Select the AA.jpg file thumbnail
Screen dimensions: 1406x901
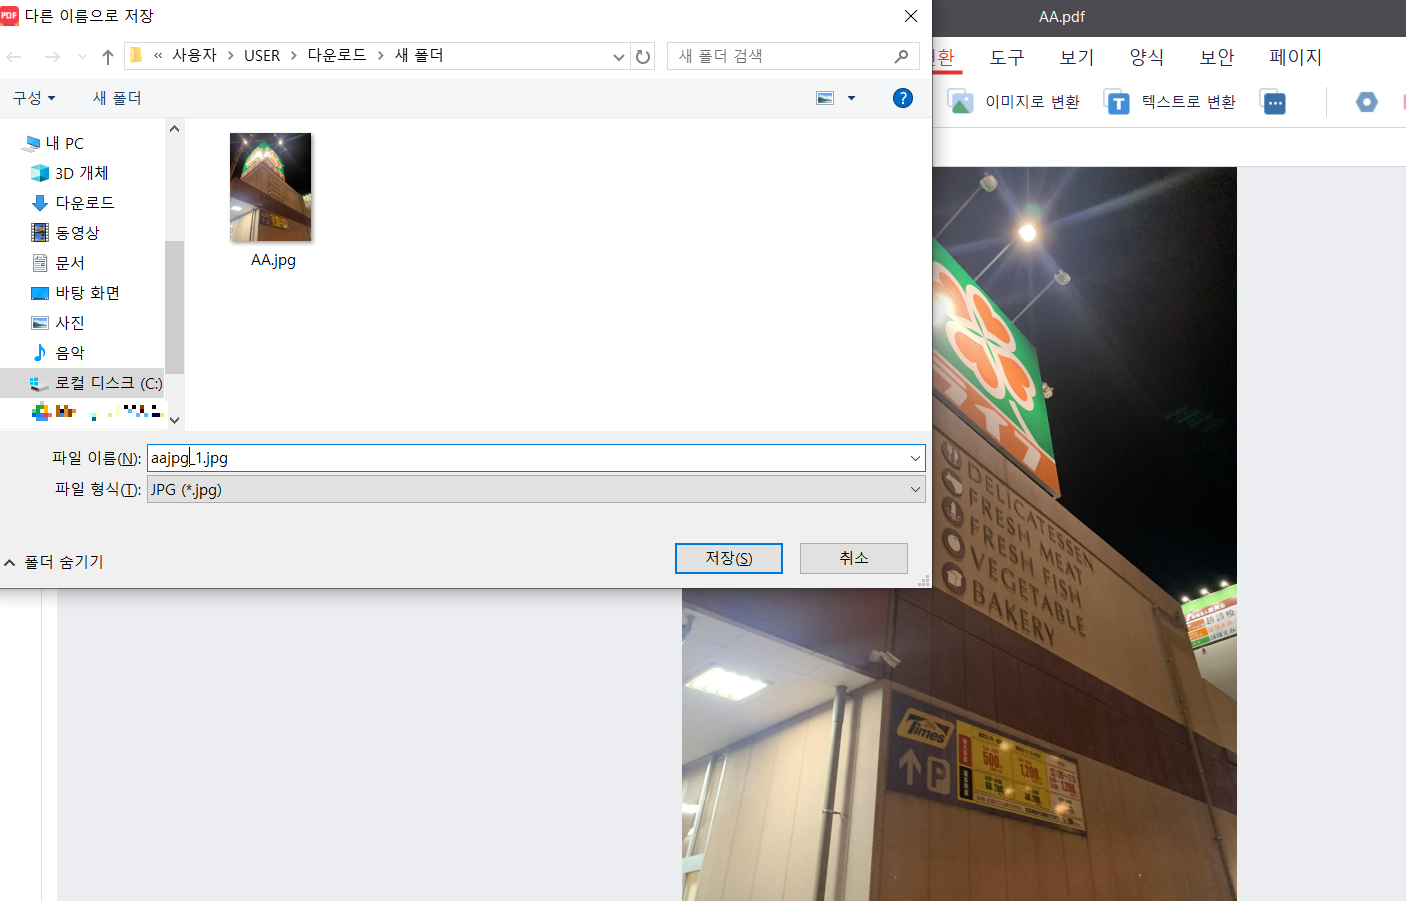[x=270, y=187]
